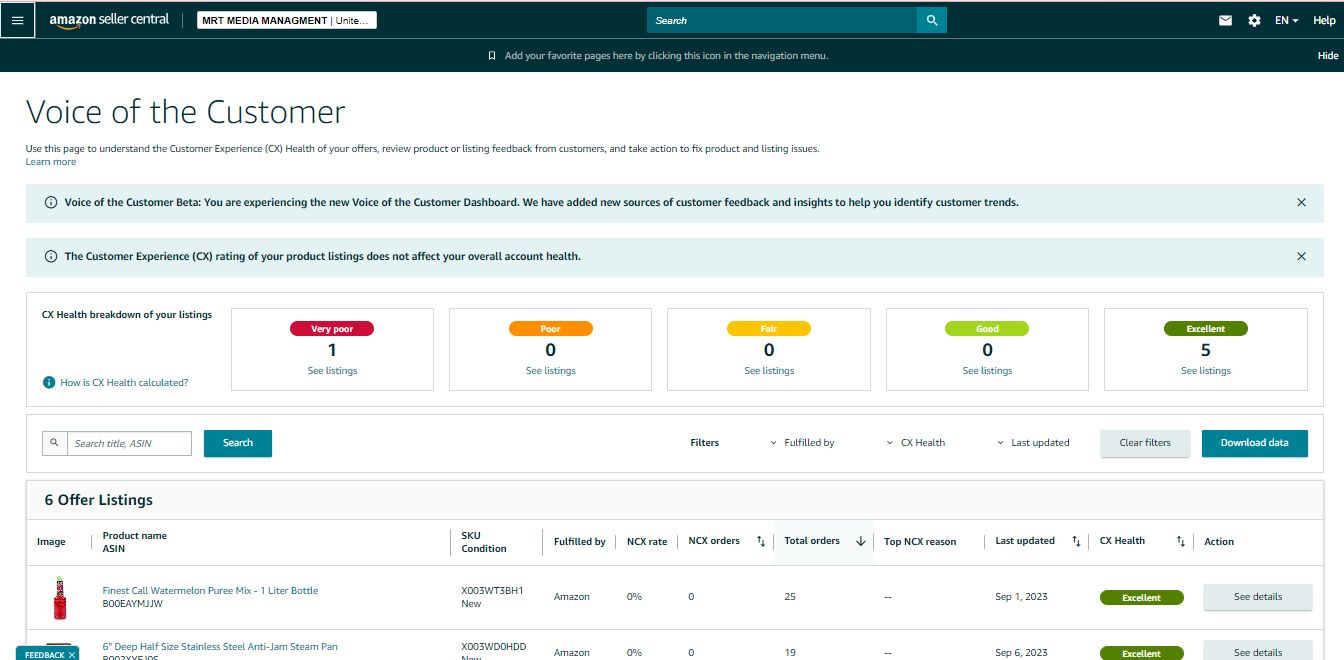See details for Watermelon Puree Mix row
This screenshot has width=1344, height=660.
pos(1257,597)
